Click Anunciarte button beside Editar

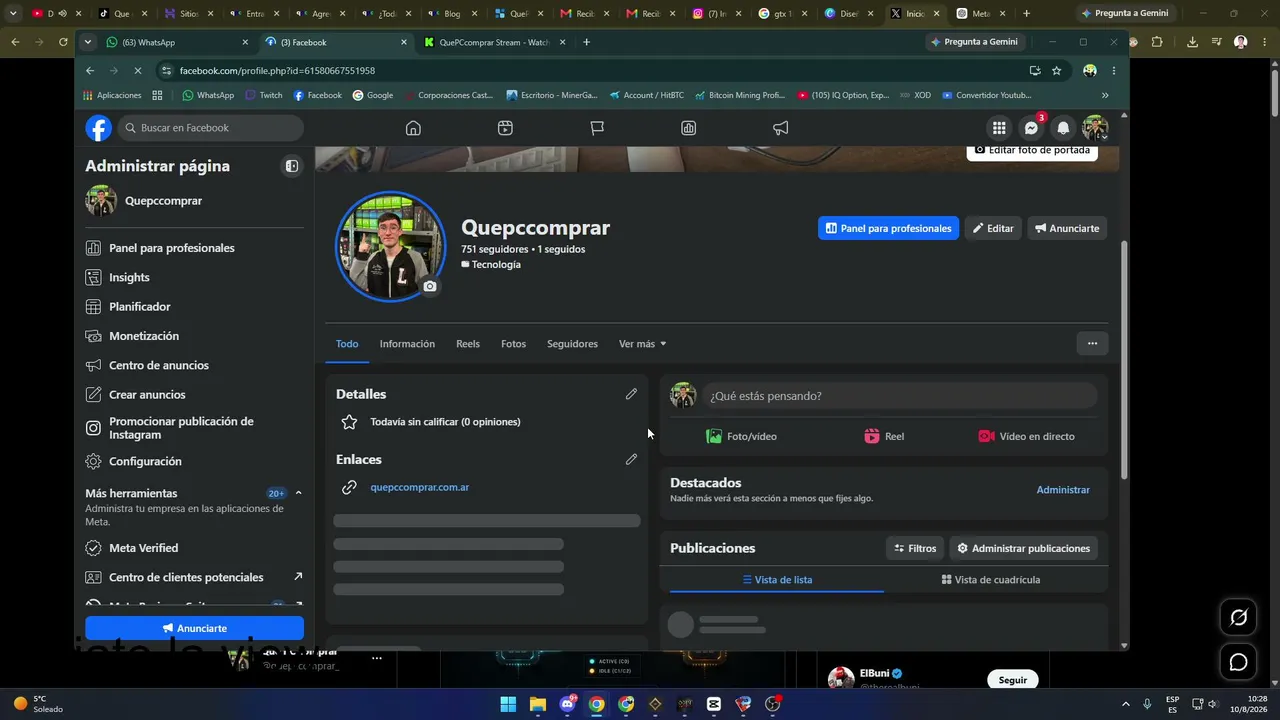point(1067,228)
